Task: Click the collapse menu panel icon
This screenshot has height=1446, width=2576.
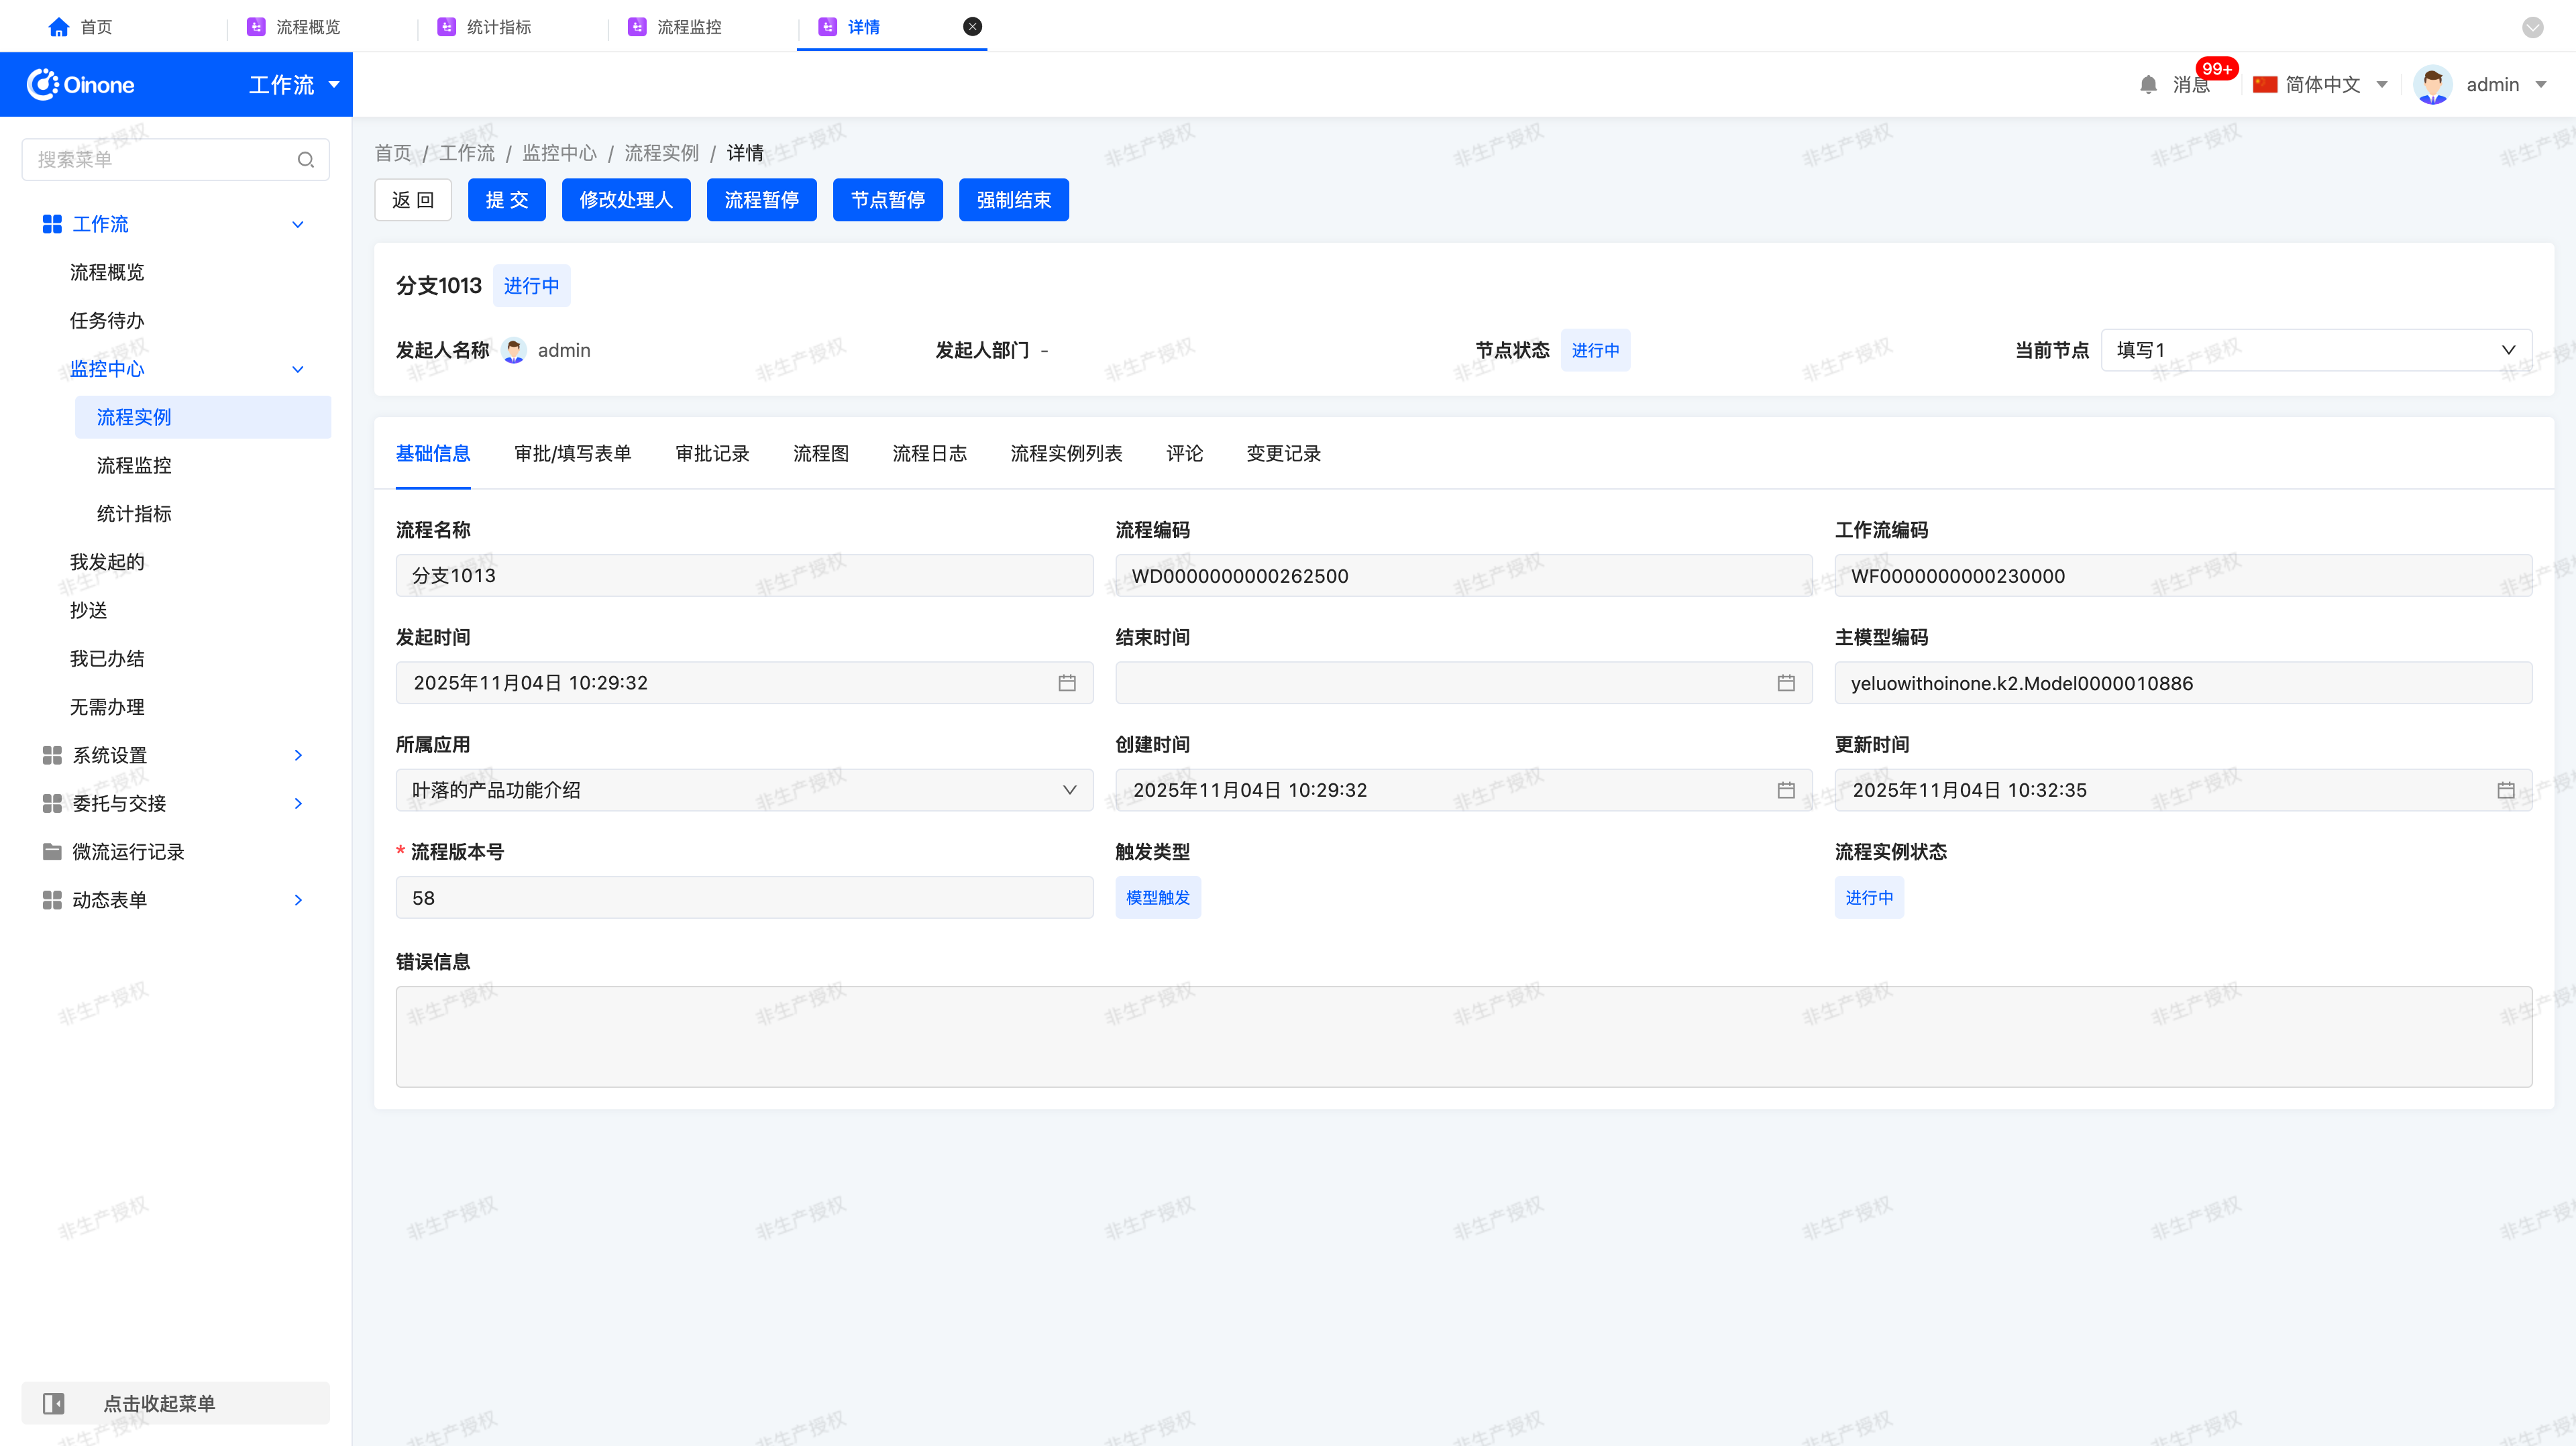Action: coord(54,1403)
